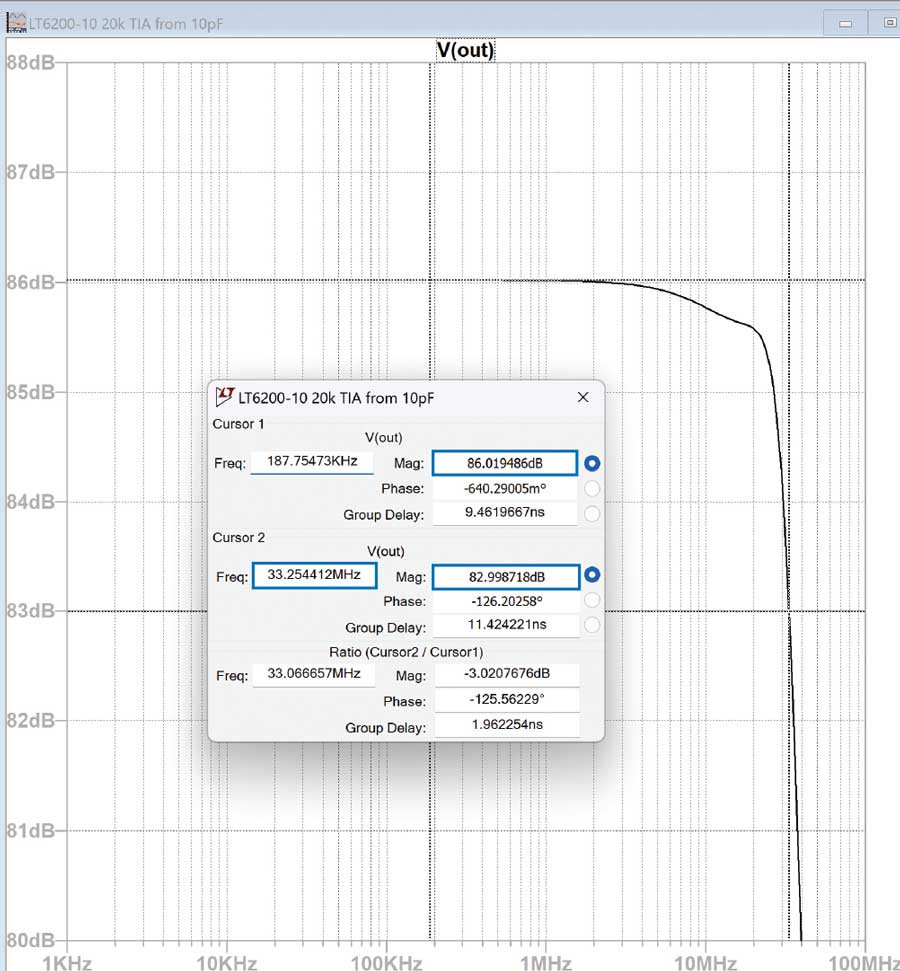Select Cursor 2 Mag radio button
Viewport: 900px width, 971px height.
click(x=592, y=576)
